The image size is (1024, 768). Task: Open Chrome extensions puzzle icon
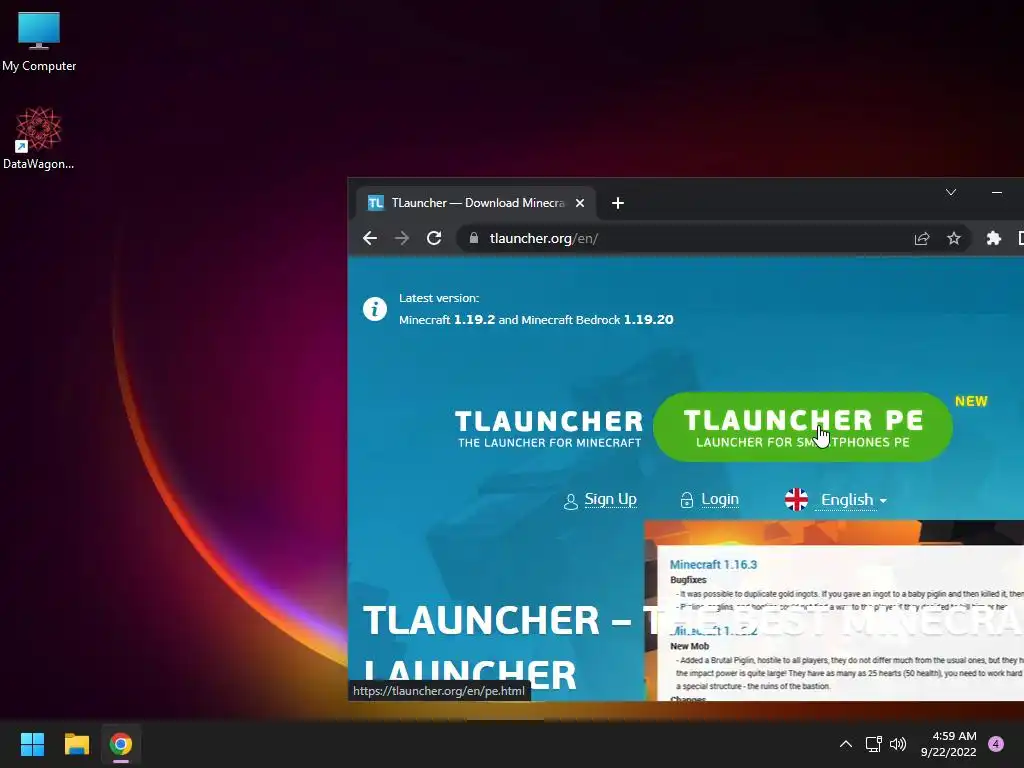993,238
